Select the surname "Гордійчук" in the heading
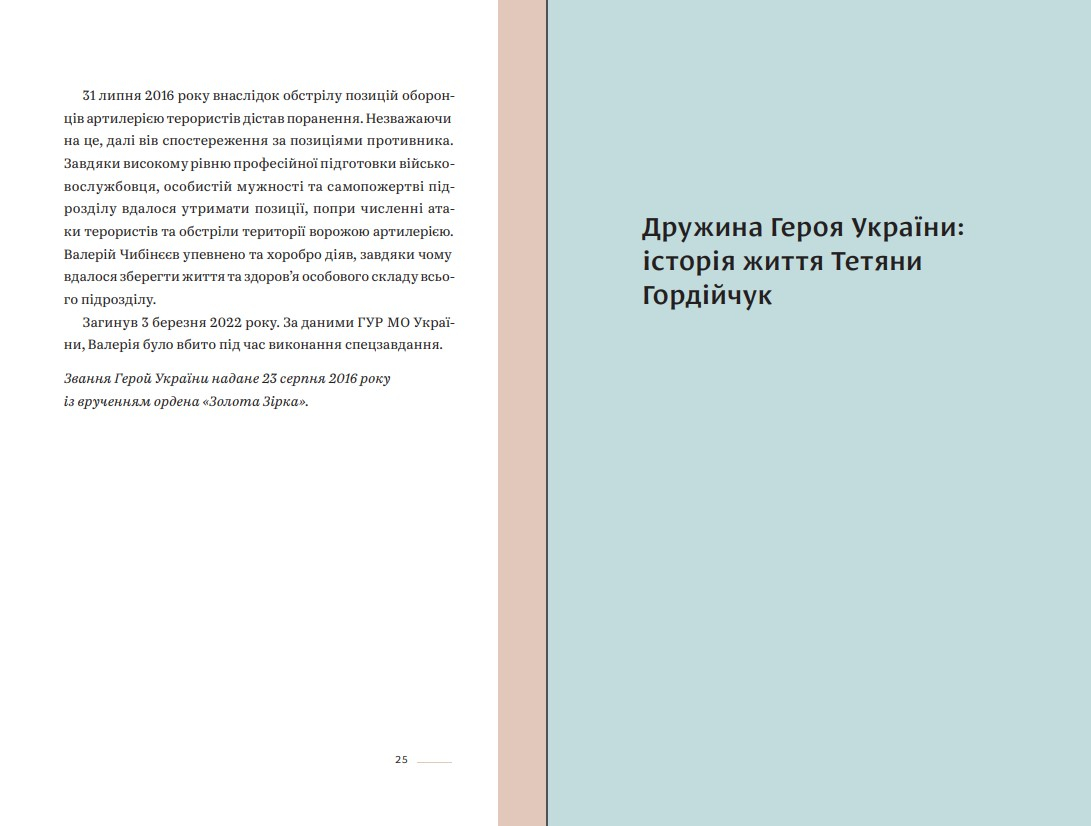This screenshot has height=826, width=1091. tap(707, 297)
